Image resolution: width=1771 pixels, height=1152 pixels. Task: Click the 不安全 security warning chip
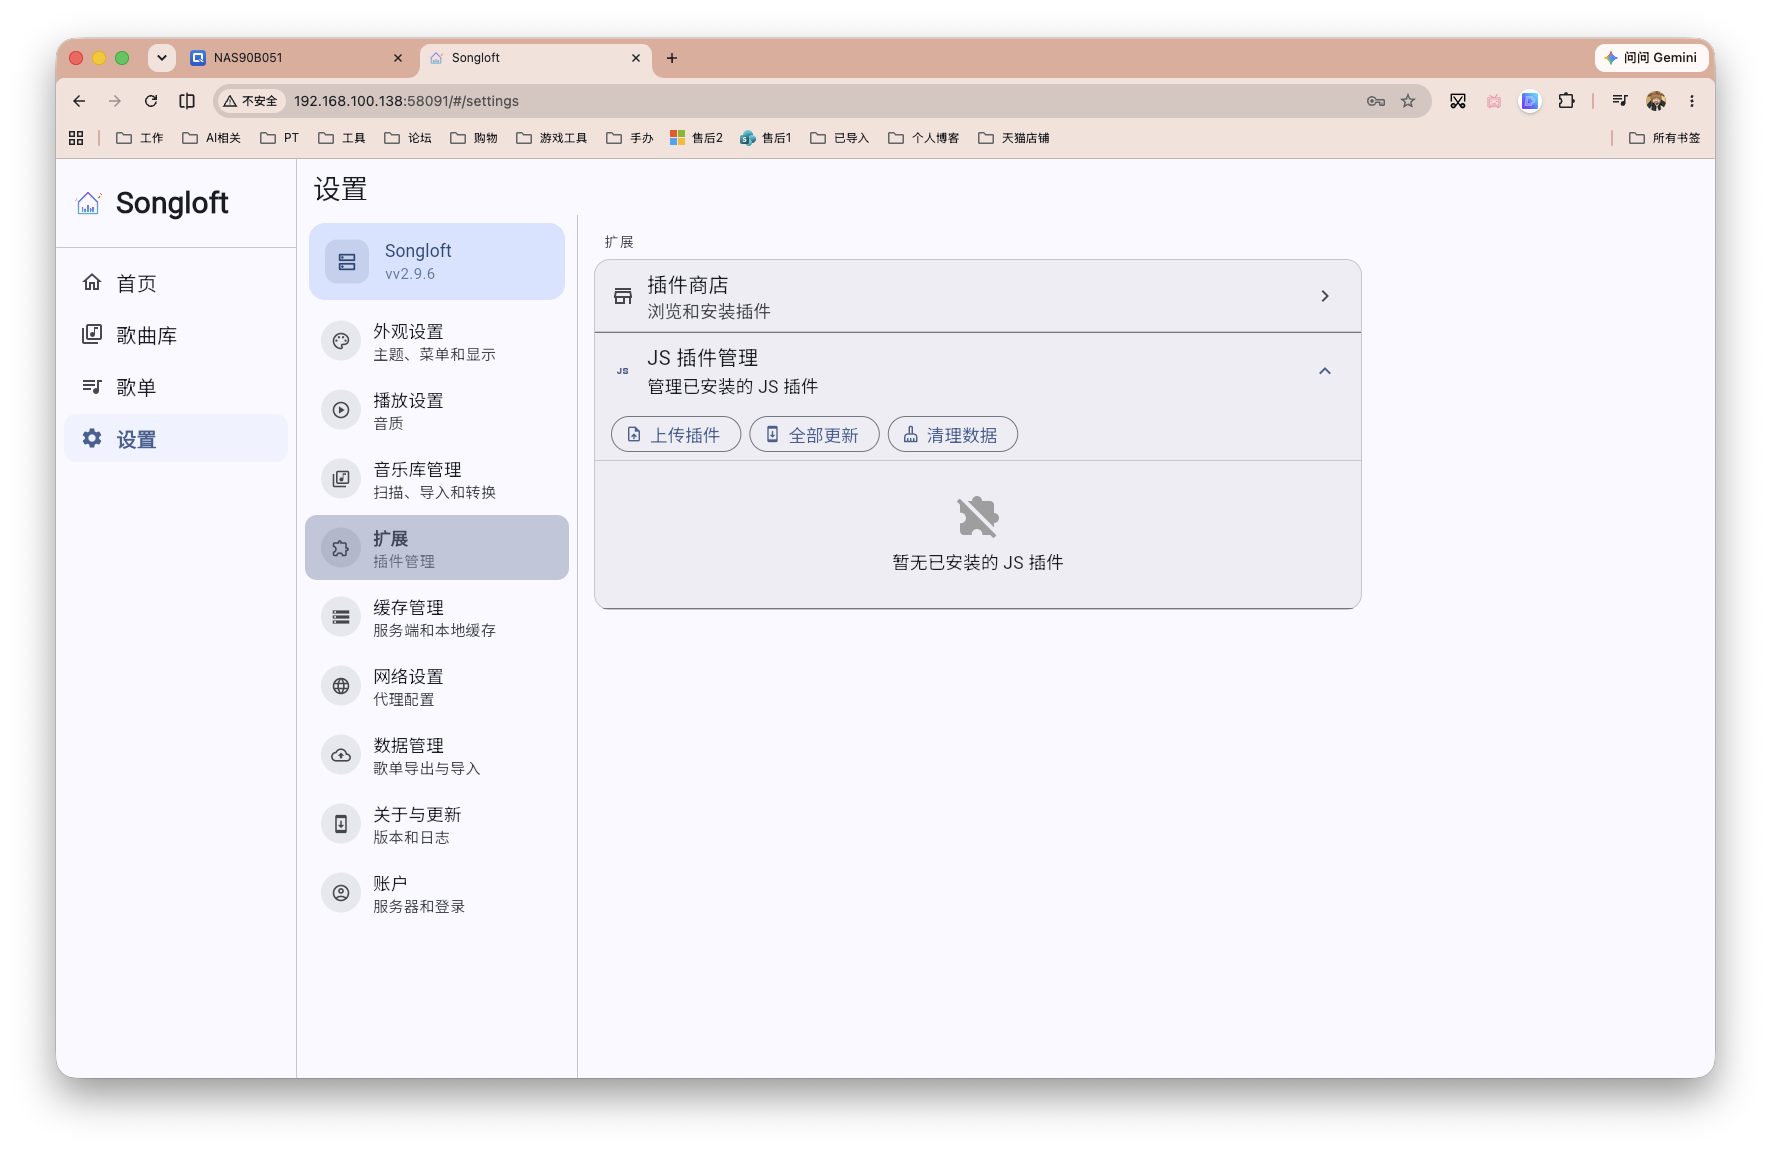click(251, 101)
